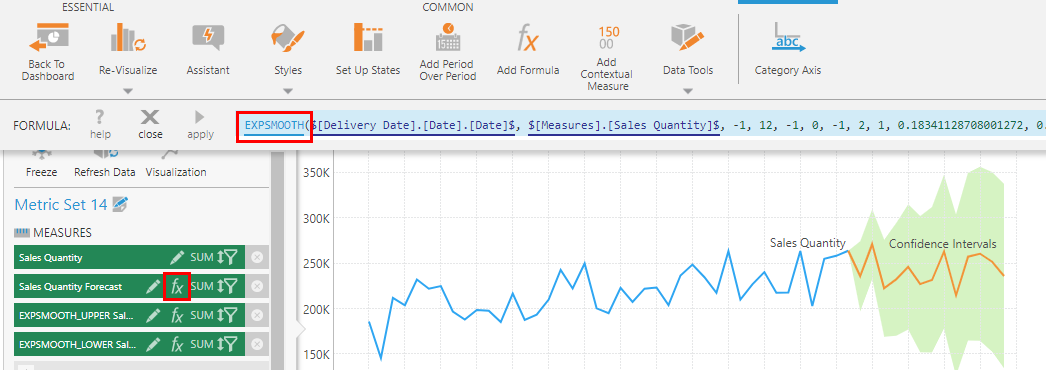Expand the Data Tools dropdown arrow
The image size is (1046, 370).
click(688, 91)
